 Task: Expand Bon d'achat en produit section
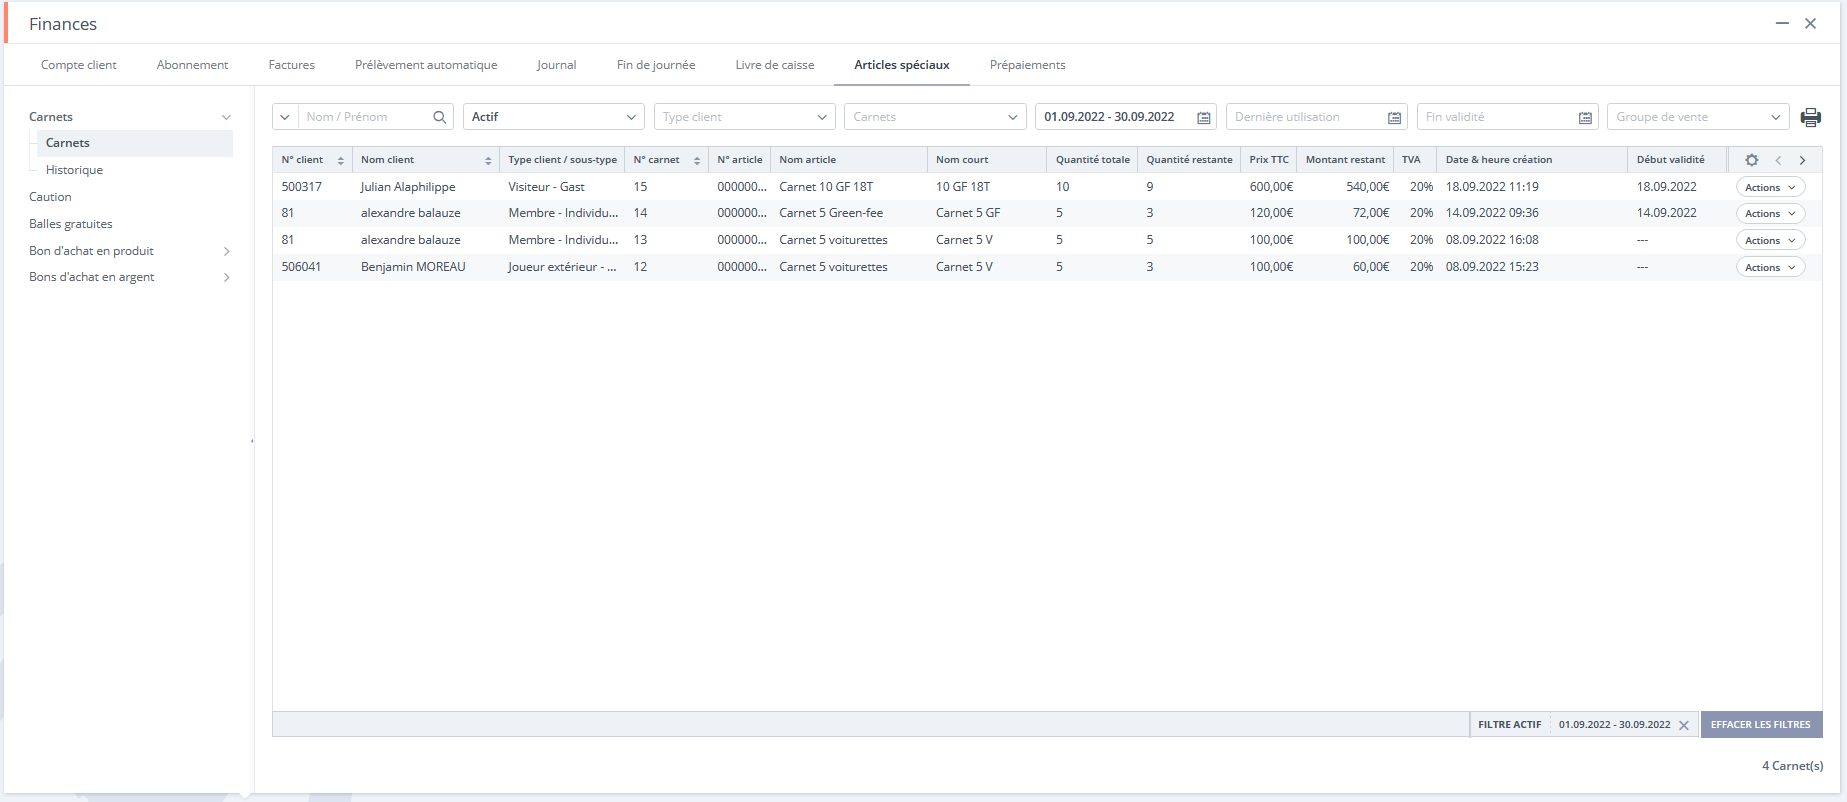pos(226,251)
